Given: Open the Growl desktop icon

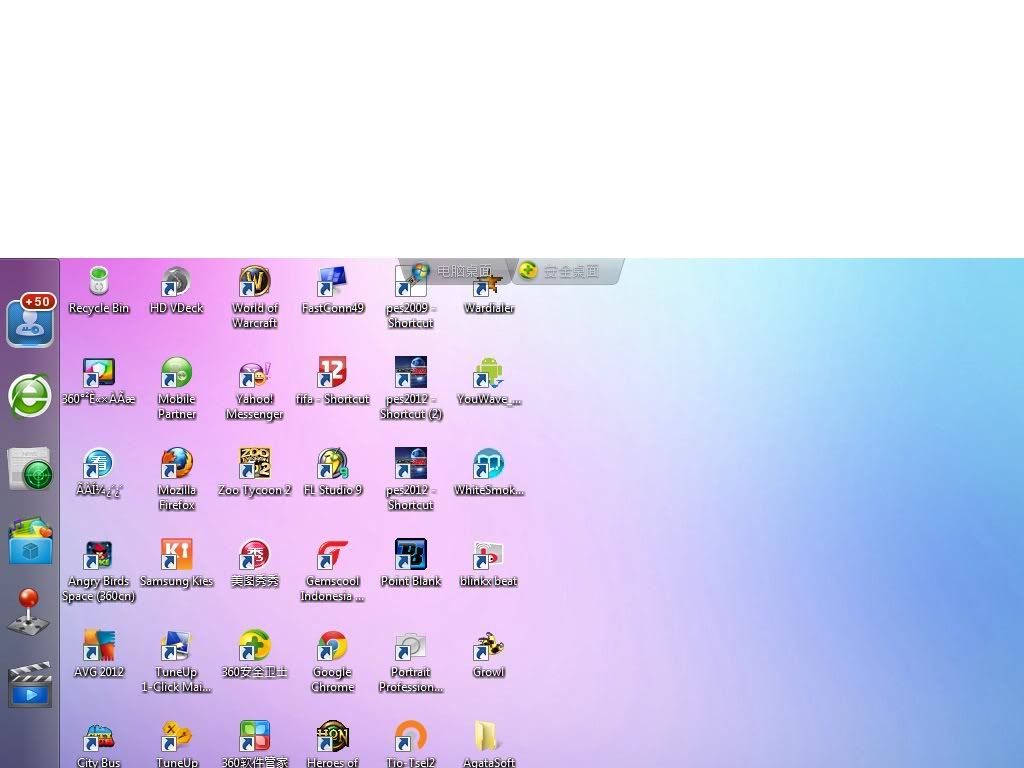Looking at the screenshot, I should click(x=488, y=646).
